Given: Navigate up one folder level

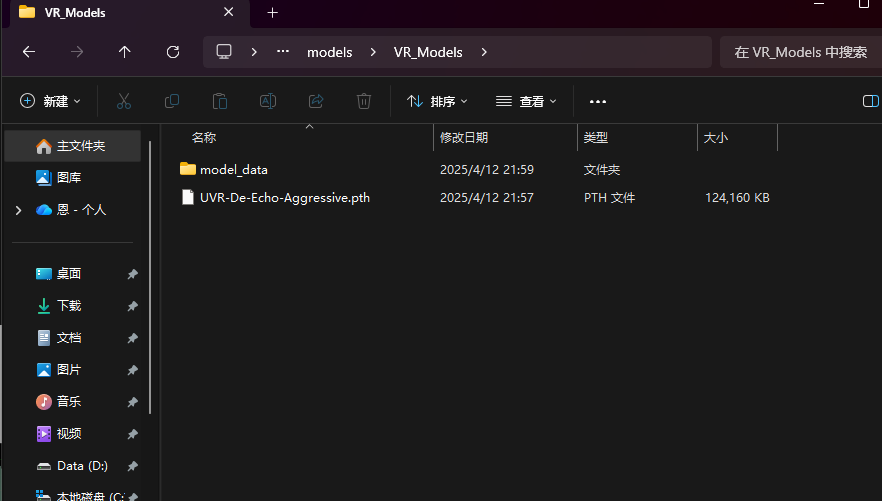Looking at the screenshot, I should tap(124, 52).
